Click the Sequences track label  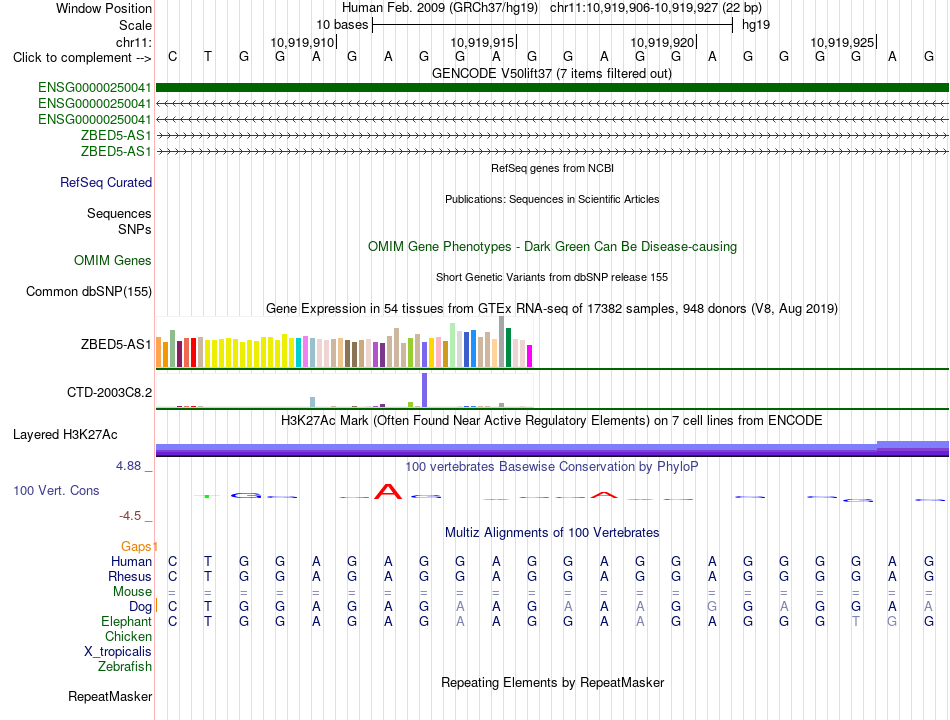[x=119, y=213]
